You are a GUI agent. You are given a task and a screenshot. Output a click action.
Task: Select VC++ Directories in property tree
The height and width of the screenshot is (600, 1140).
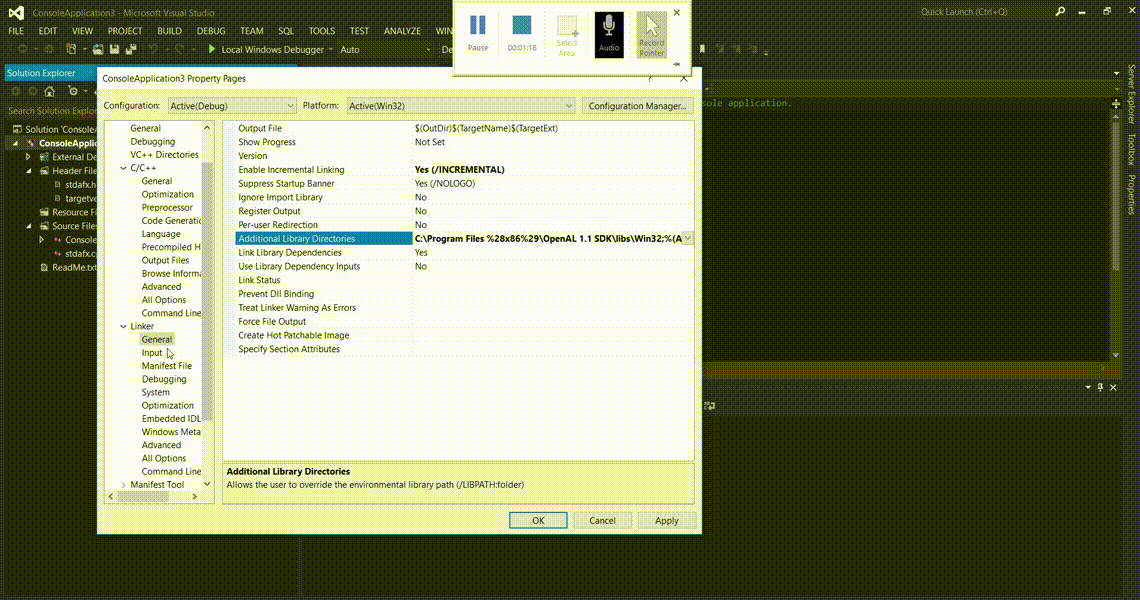click(x=164, y=155)
